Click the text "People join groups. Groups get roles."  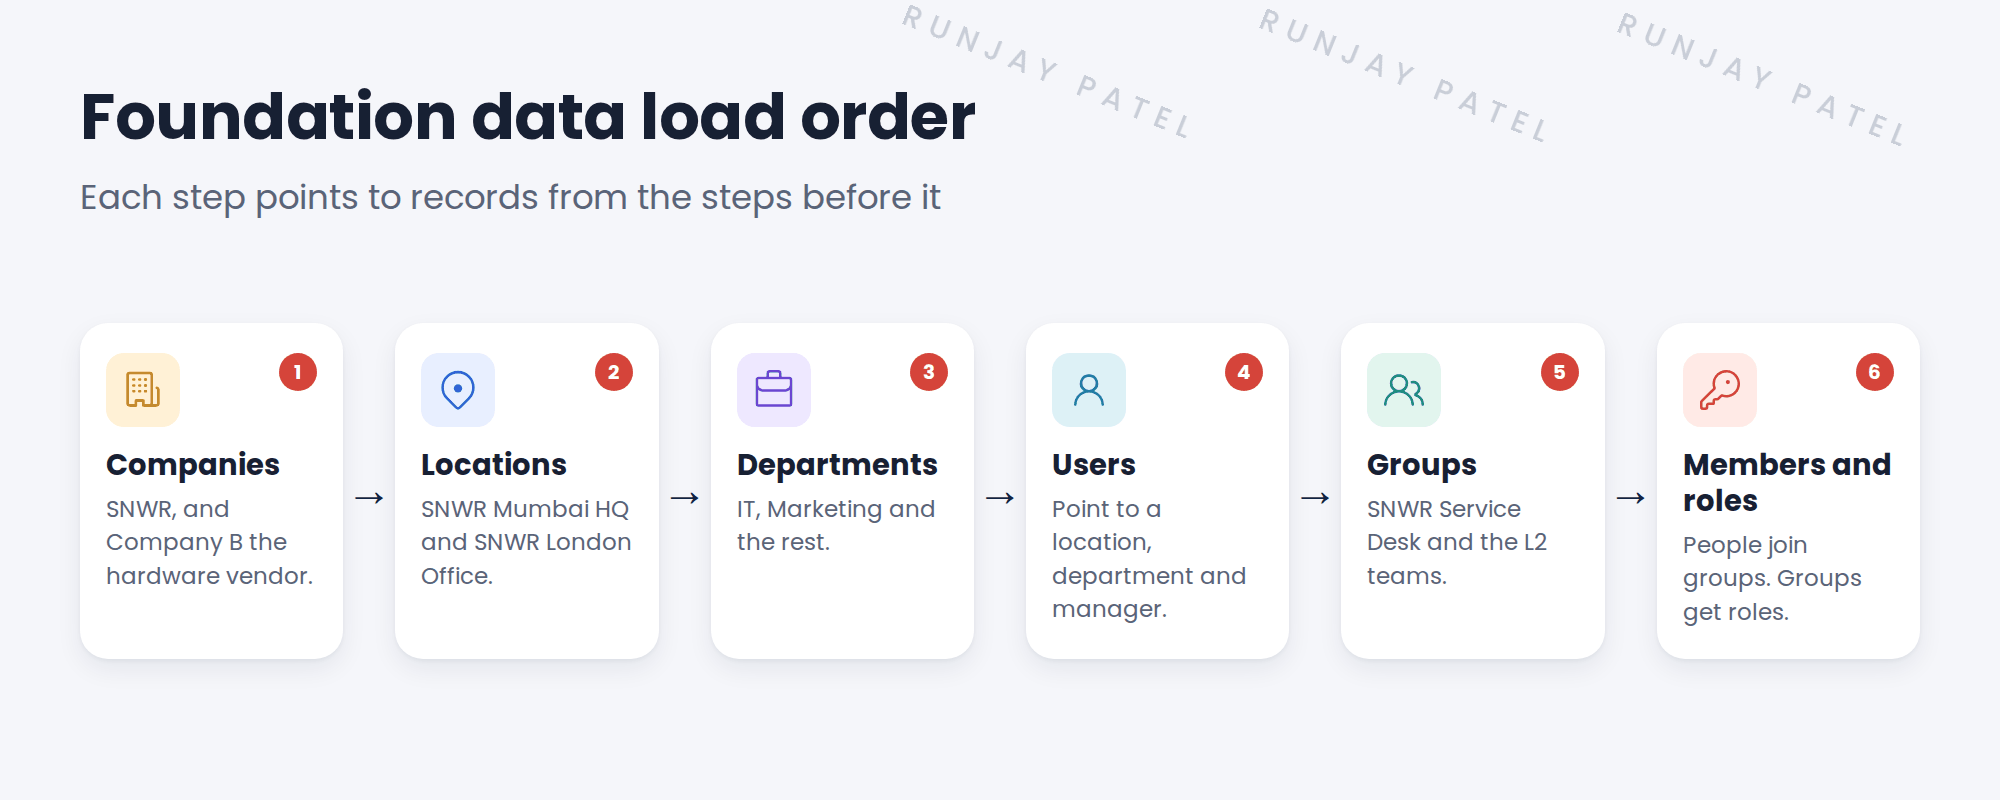tap(1772, 578)
